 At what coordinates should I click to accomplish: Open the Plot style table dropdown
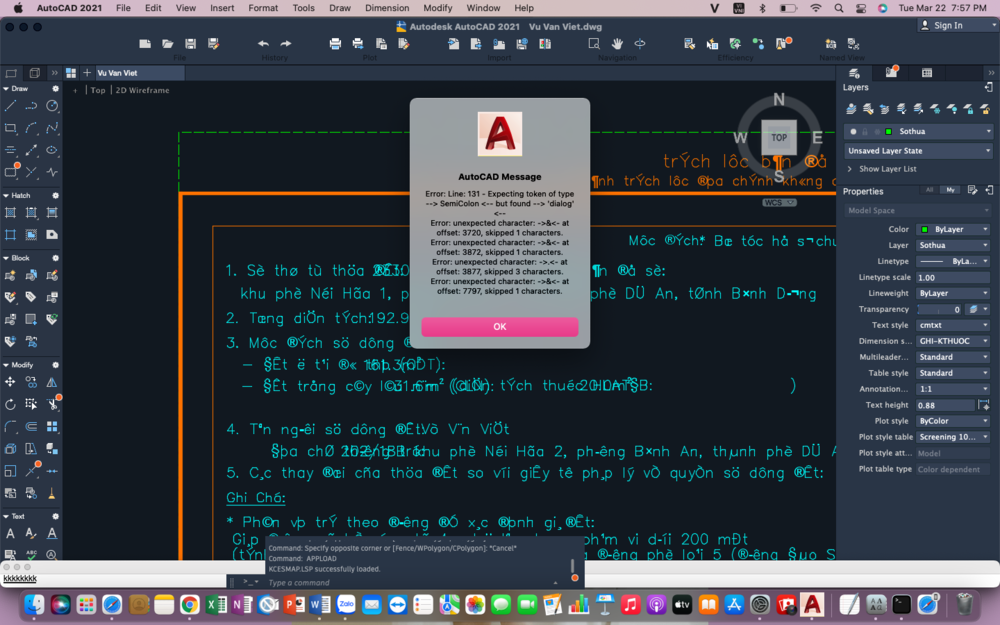point(953,437)
